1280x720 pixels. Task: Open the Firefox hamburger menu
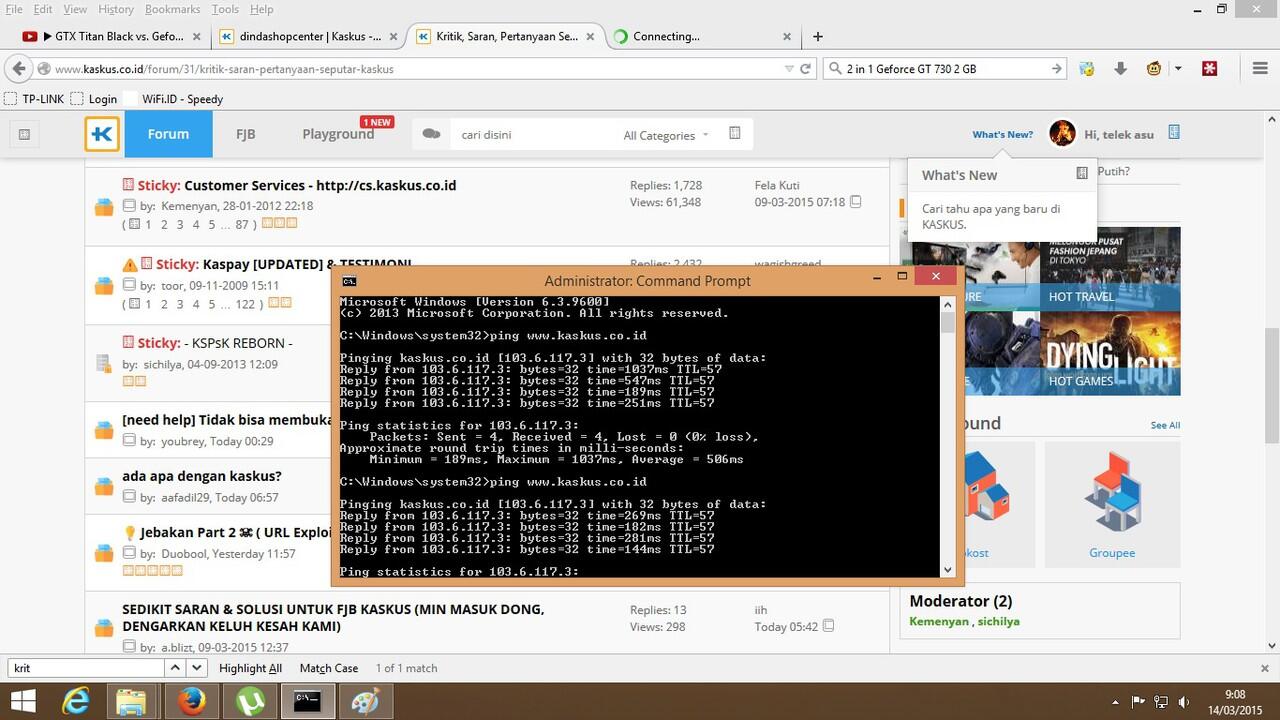(x=1259, y=68)
